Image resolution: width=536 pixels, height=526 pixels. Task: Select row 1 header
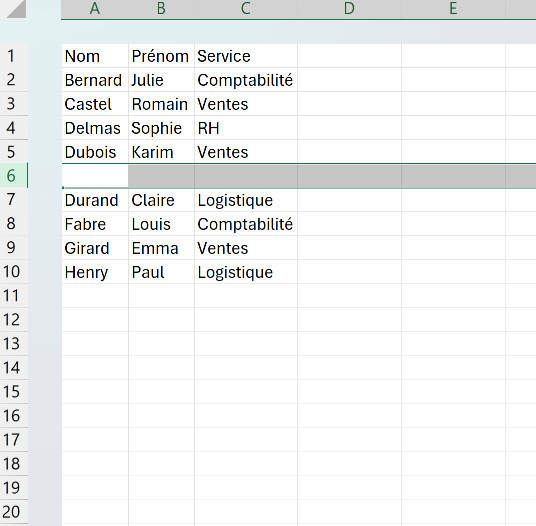(x=14, y=56)
